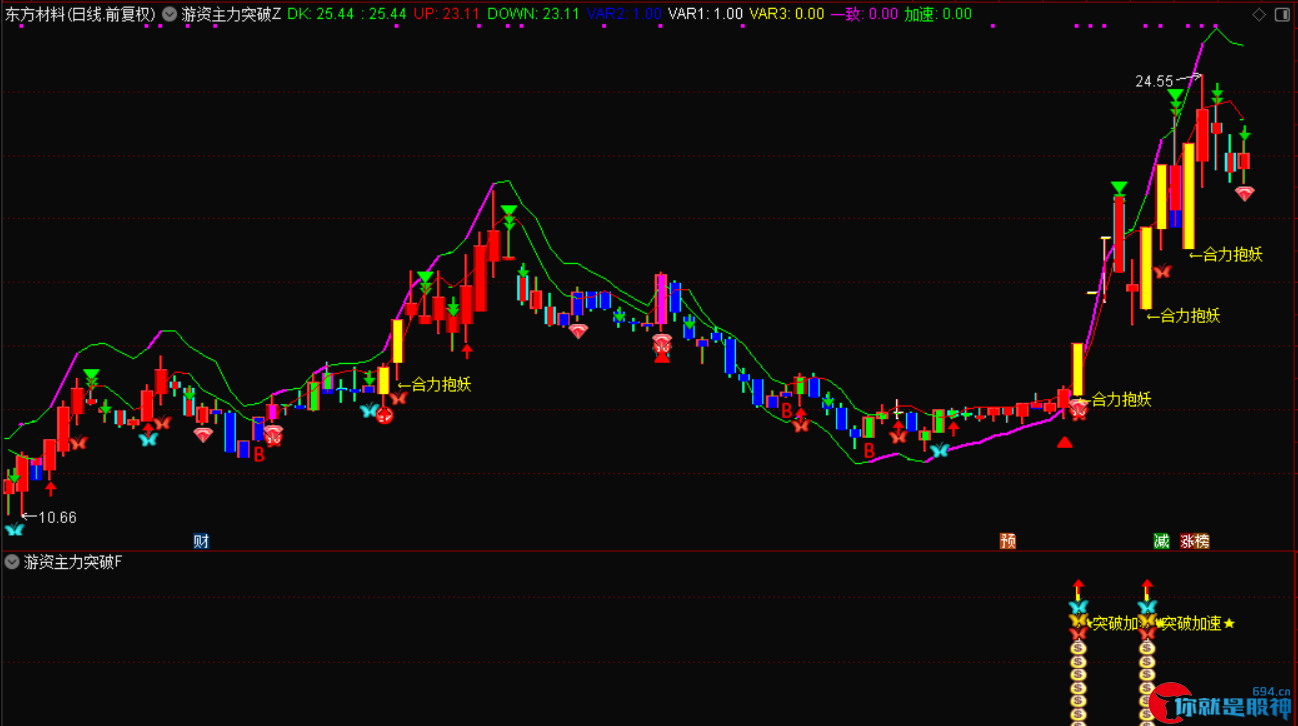Click the 游资主力突破F indicator name
The height and width of the screenshot is (726, 1298).
(x=73, y=562)
